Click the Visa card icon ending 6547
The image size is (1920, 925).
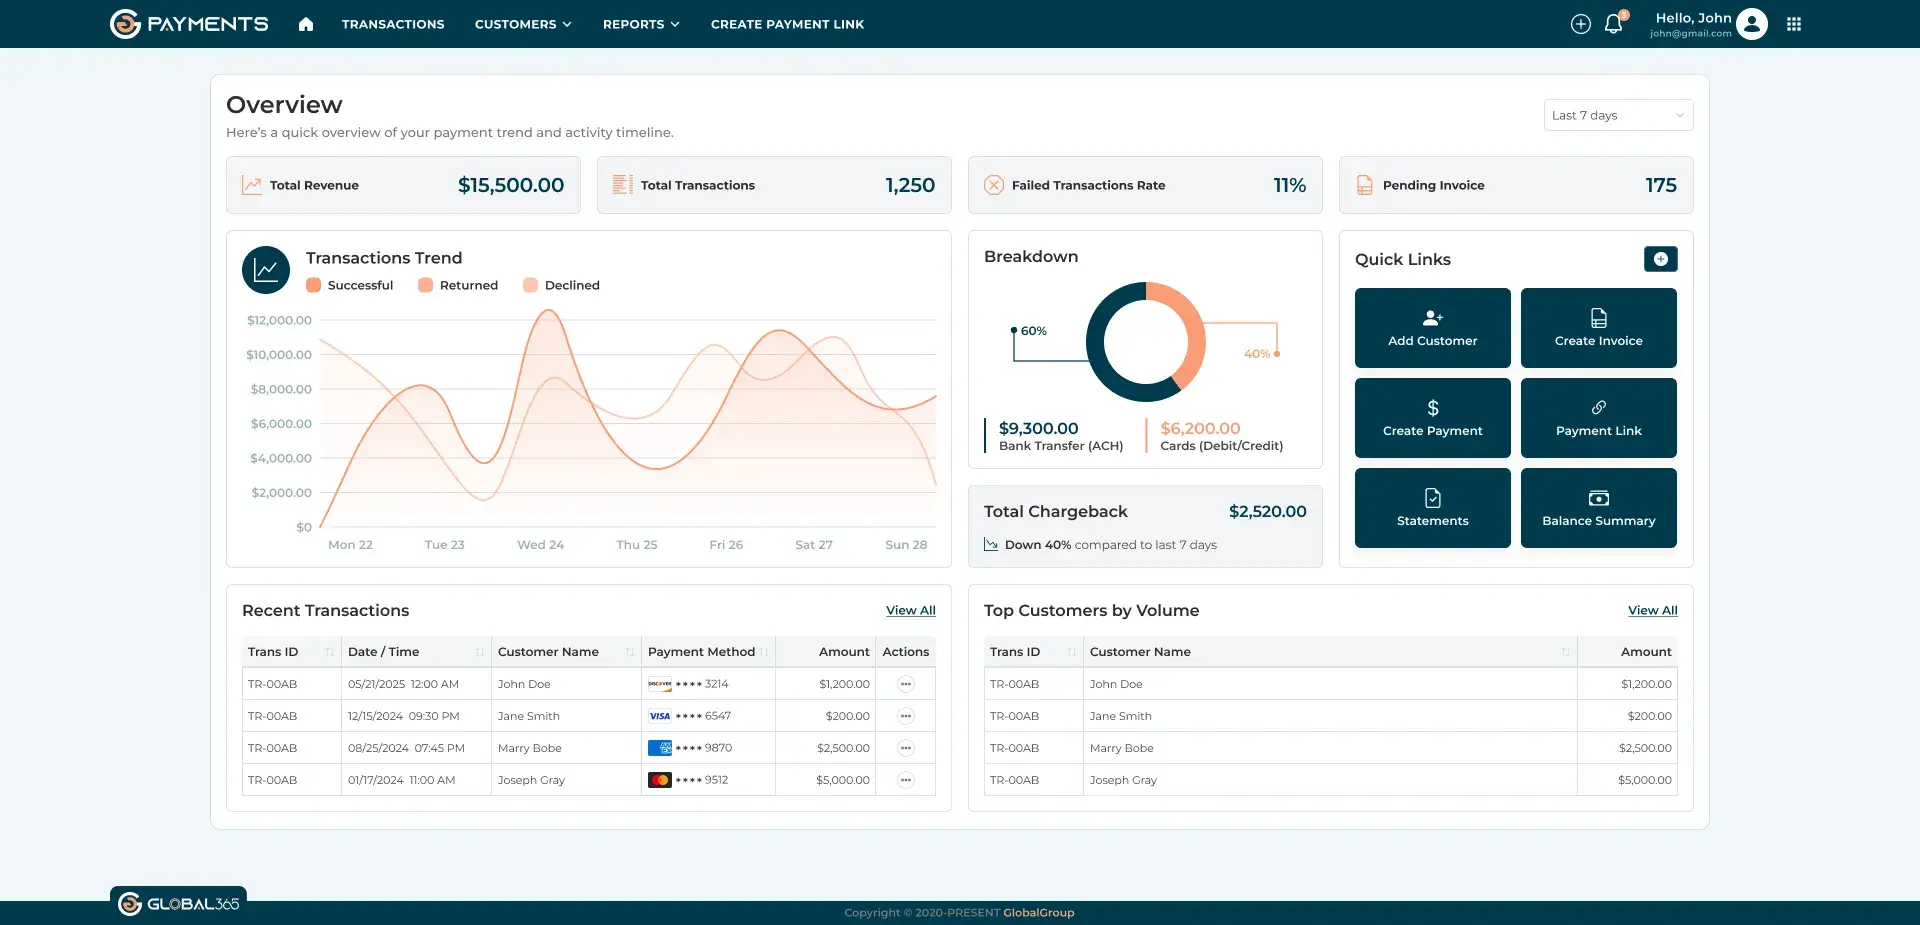(x=659, y=716)
